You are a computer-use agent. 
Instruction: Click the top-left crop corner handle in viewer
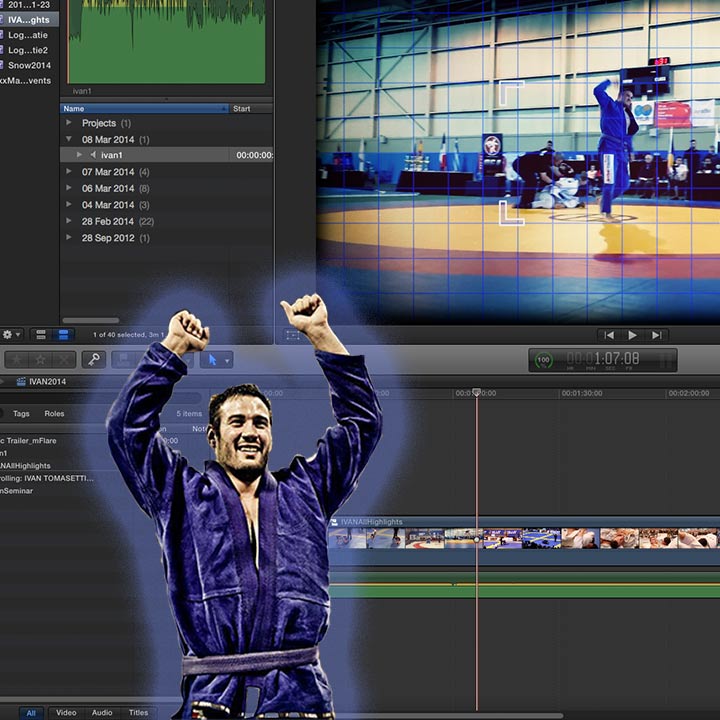[x=511, y=92]
